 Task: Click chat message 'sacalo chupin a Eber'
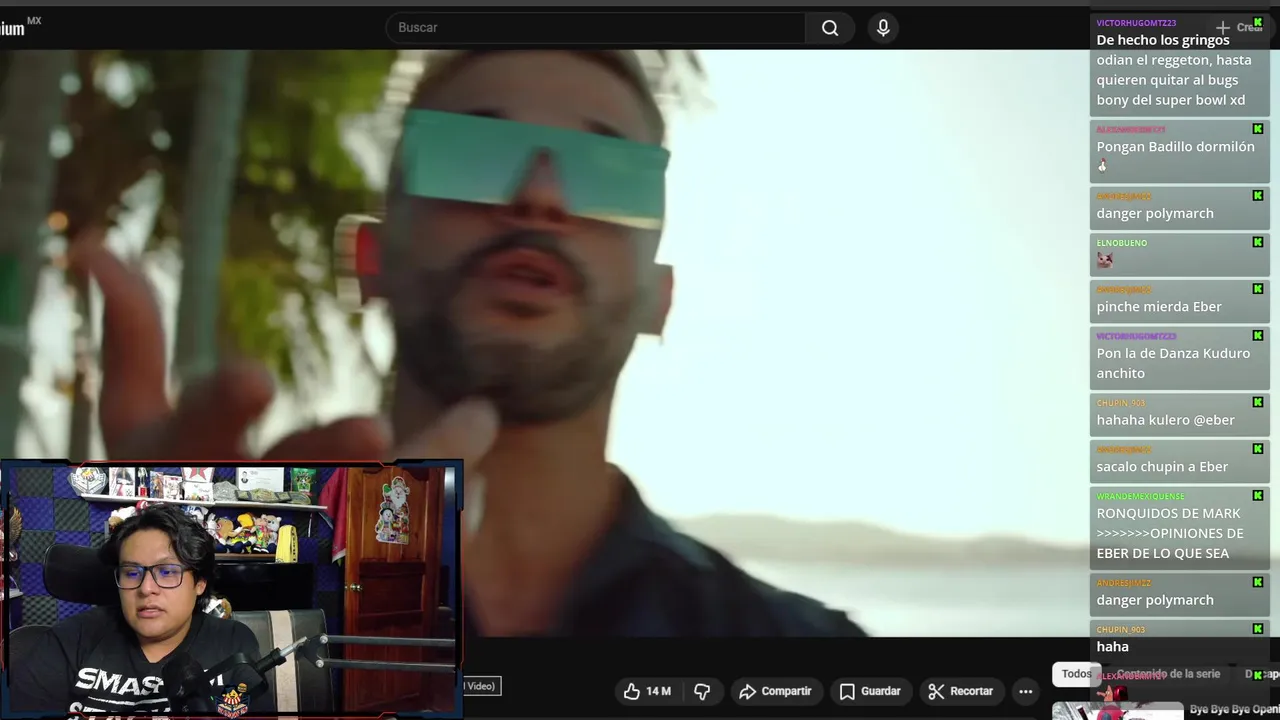[x=1180, y=461]
